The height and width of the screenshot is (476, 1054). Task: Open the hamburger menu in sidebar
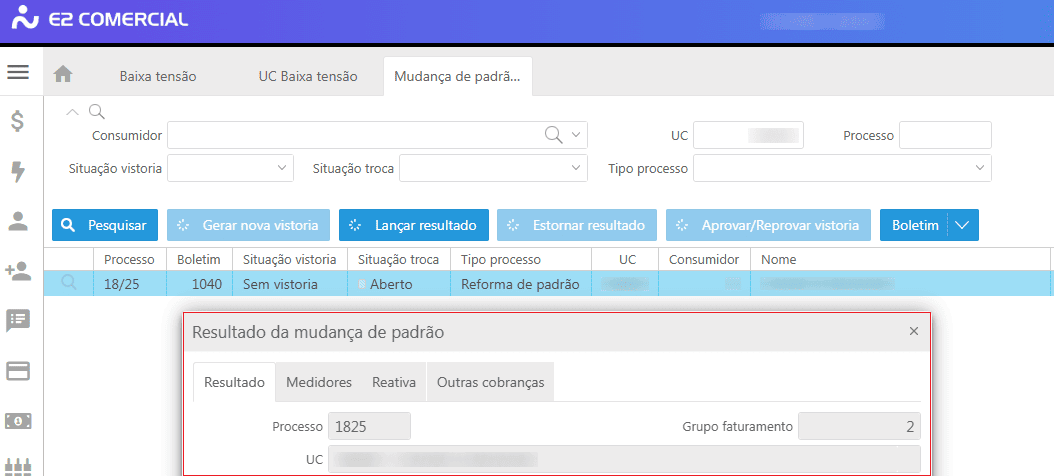pos(18,72)
